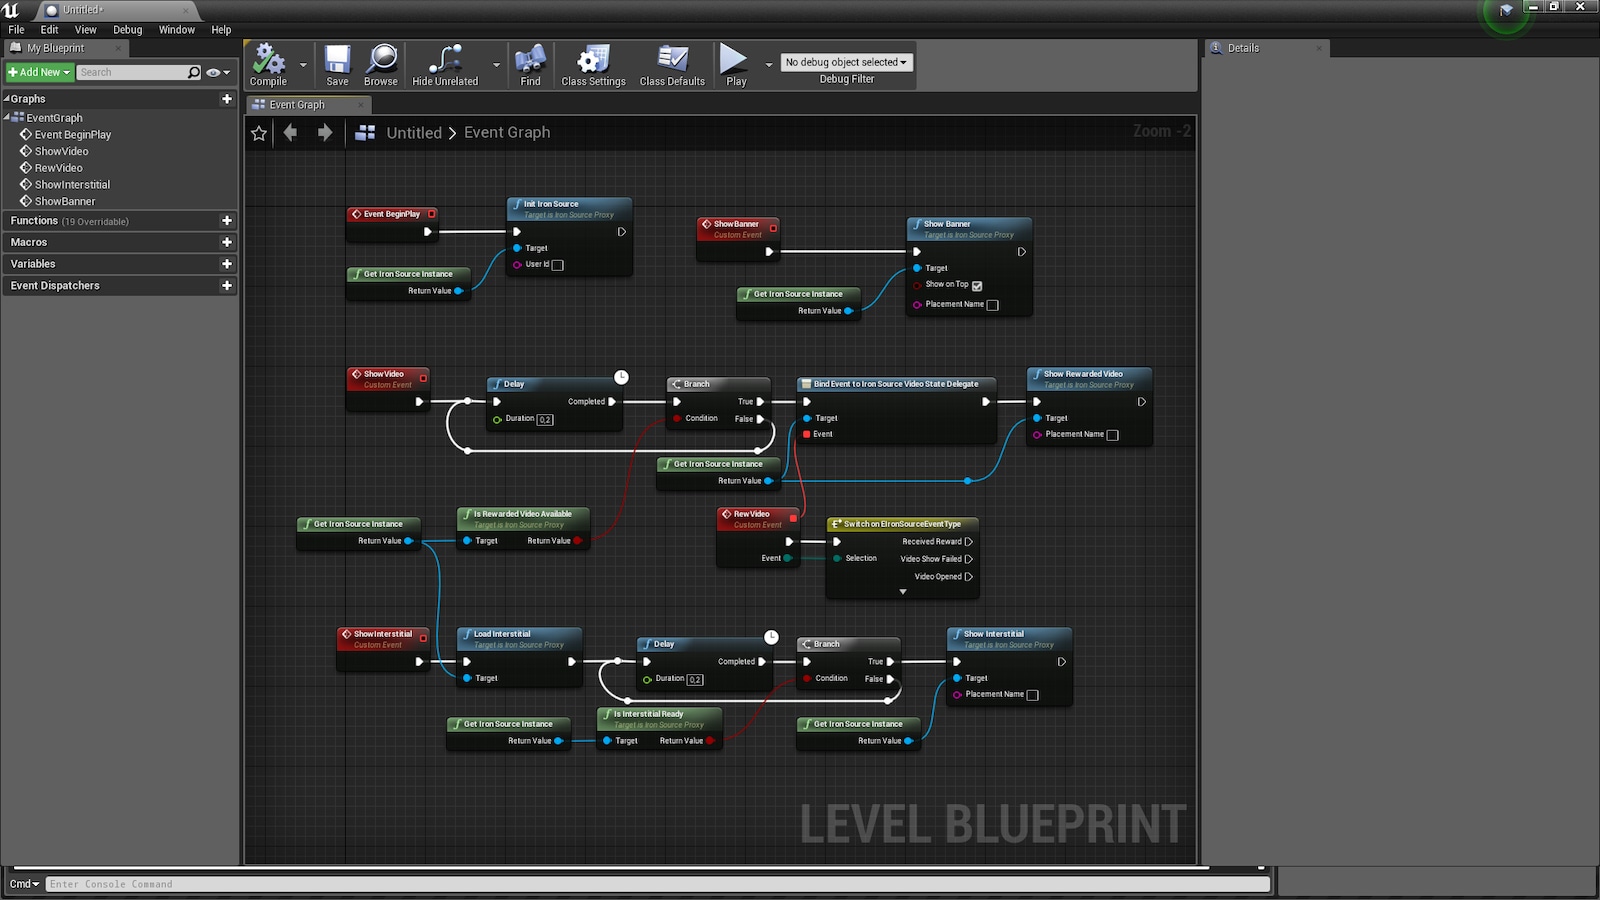Save the blueprint with Save icon
The image size is (1600, 900).
coord(337,60)
